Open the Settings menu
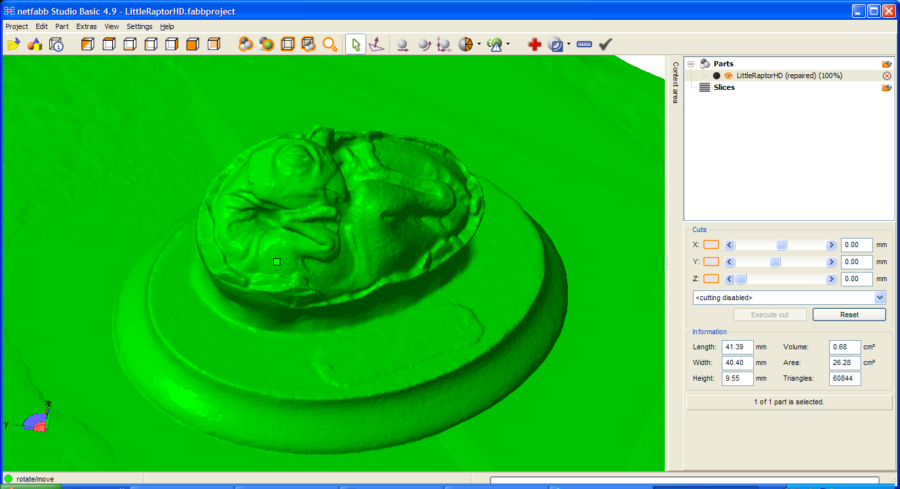900x489 pixels. (139, 26)
